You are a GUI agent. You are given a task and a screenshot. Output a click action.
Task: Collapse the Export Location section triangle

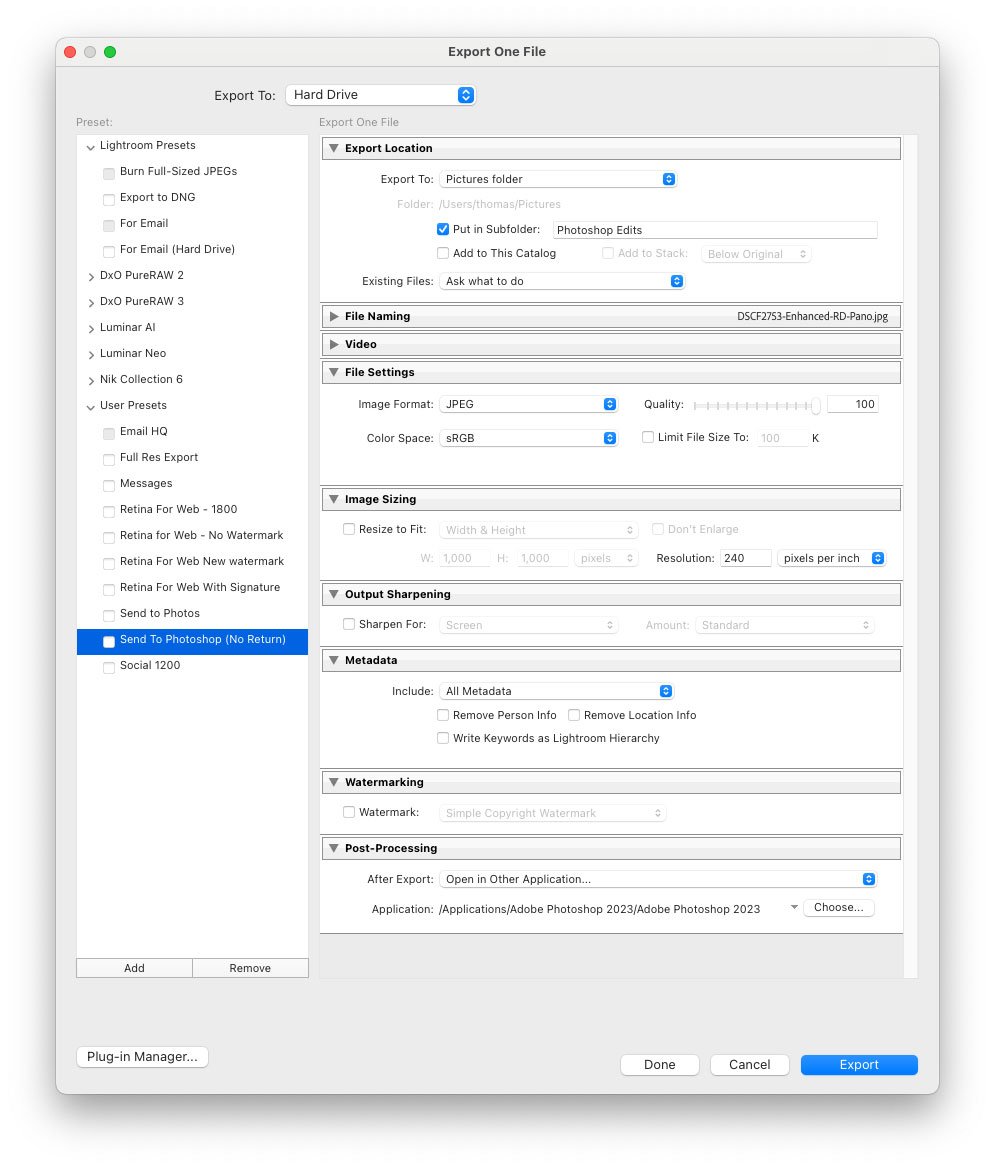point(334,148)
